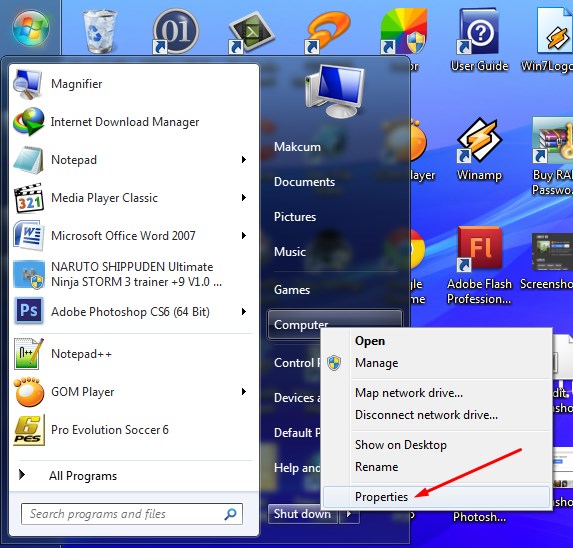Expand GOM Player jump list arrow

point(244,392)
